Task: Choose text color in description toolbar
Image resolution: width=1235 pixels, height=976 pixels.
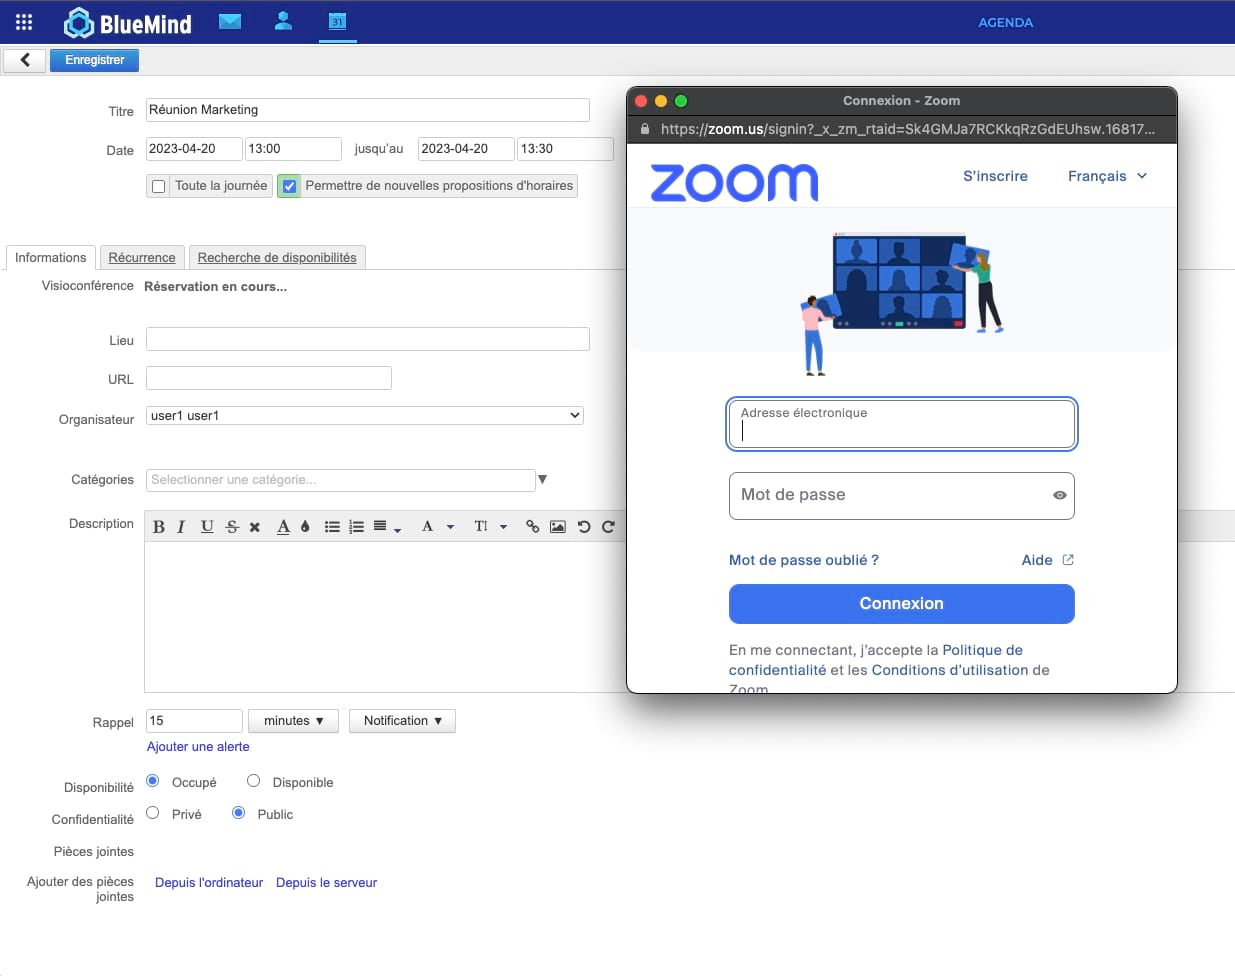Action: click(x=283, y=527)
